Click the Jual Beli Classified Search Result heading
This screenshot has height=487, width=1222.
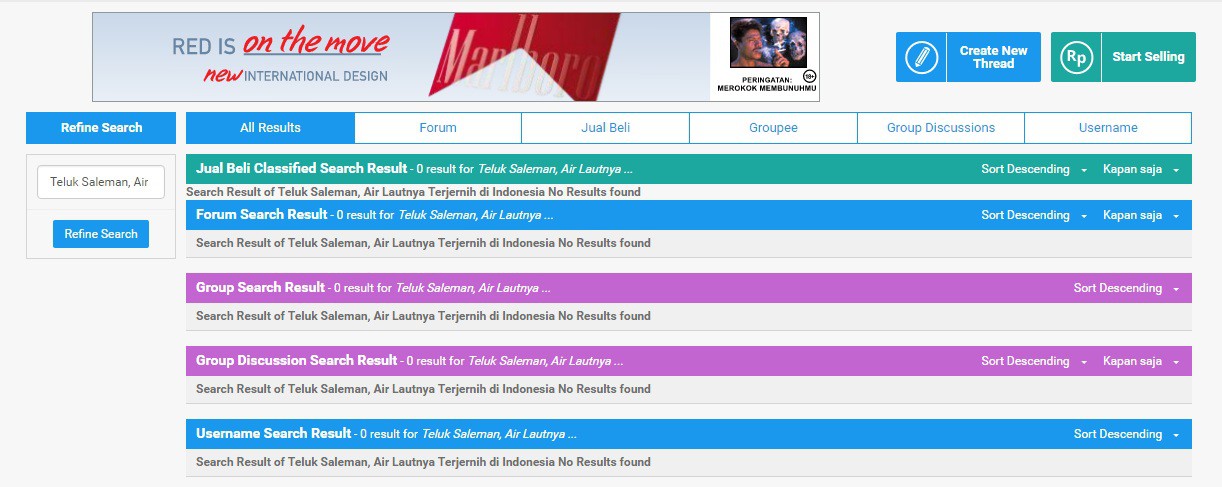point(302,168)
